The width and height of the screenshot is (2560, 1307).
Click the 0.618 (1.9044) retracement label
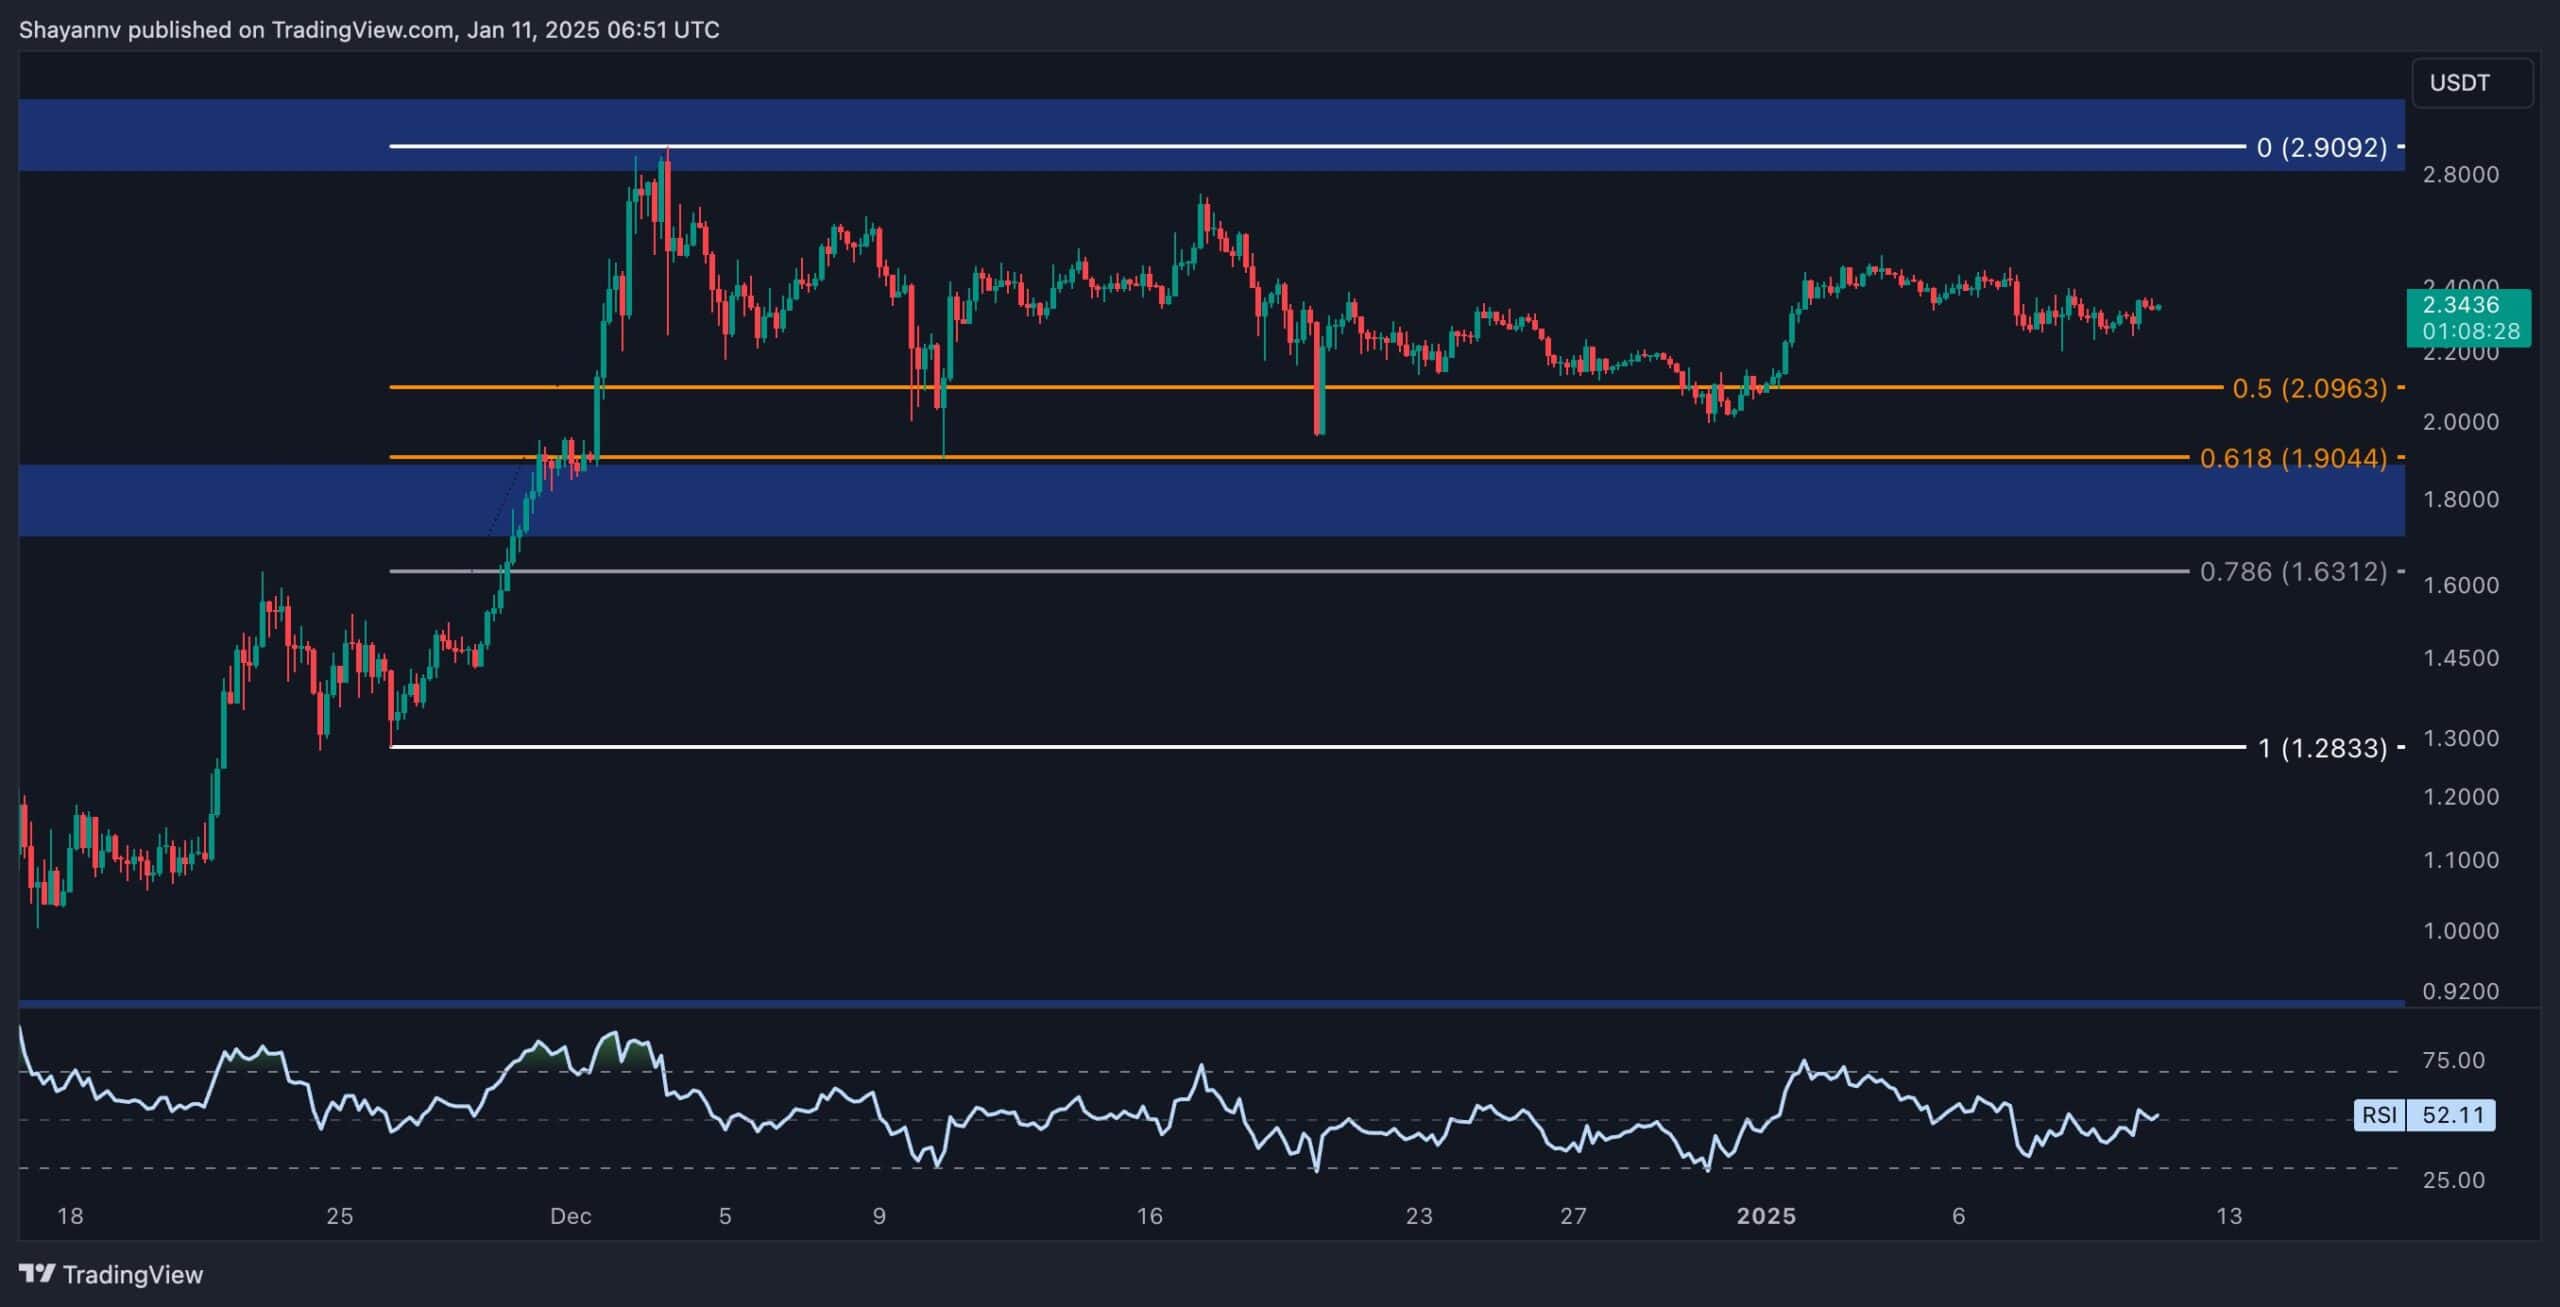2294,458
